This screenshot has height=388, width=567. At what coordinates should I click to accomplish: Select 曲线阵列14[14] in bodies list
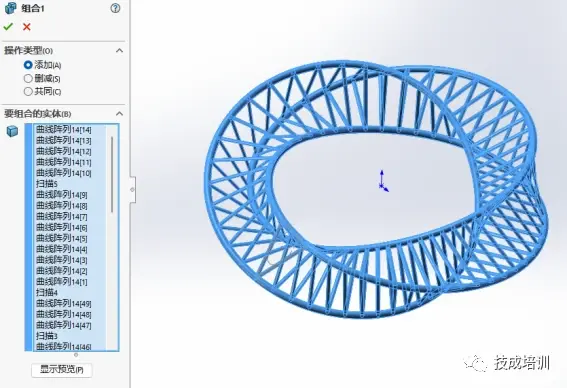(64, 129)
